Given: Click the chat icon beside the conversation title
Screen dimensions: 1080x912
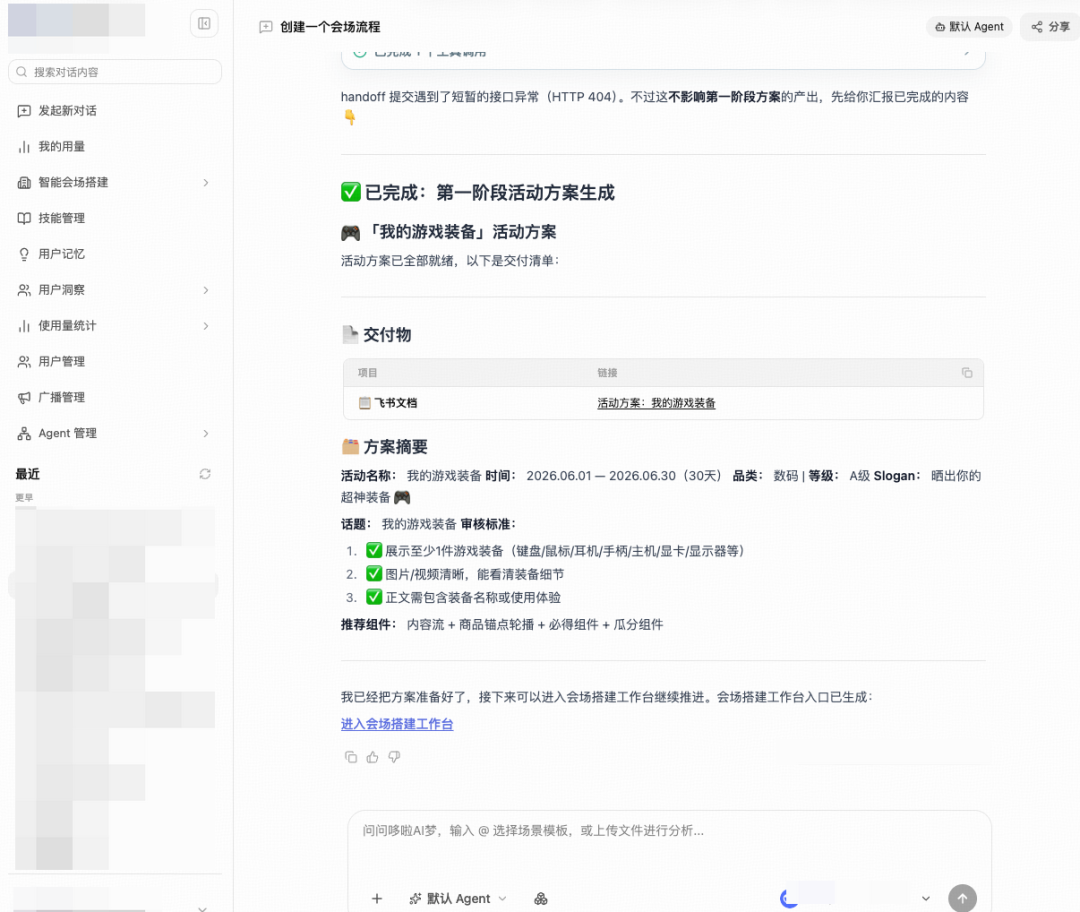Looking at the screenshot, I should [x=266, y=27].
